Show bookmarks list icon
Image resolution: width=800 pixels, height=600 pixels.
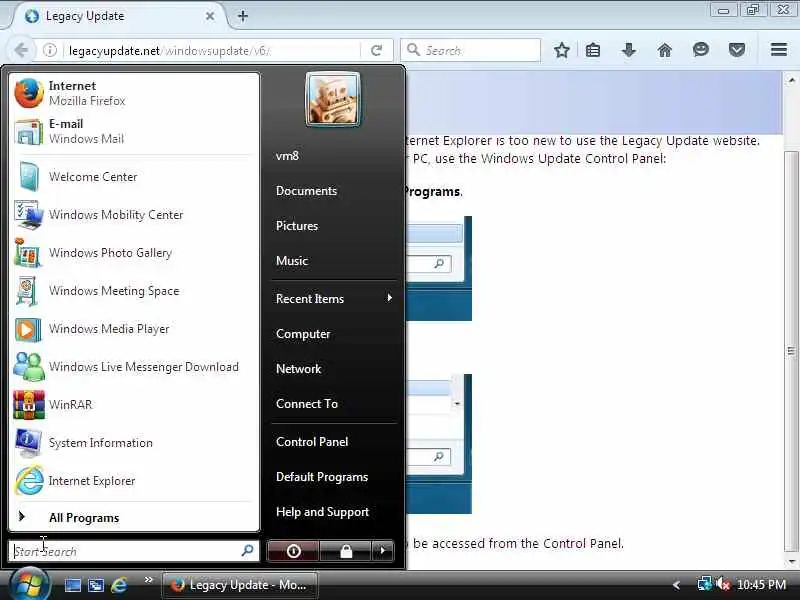[593, 50]
